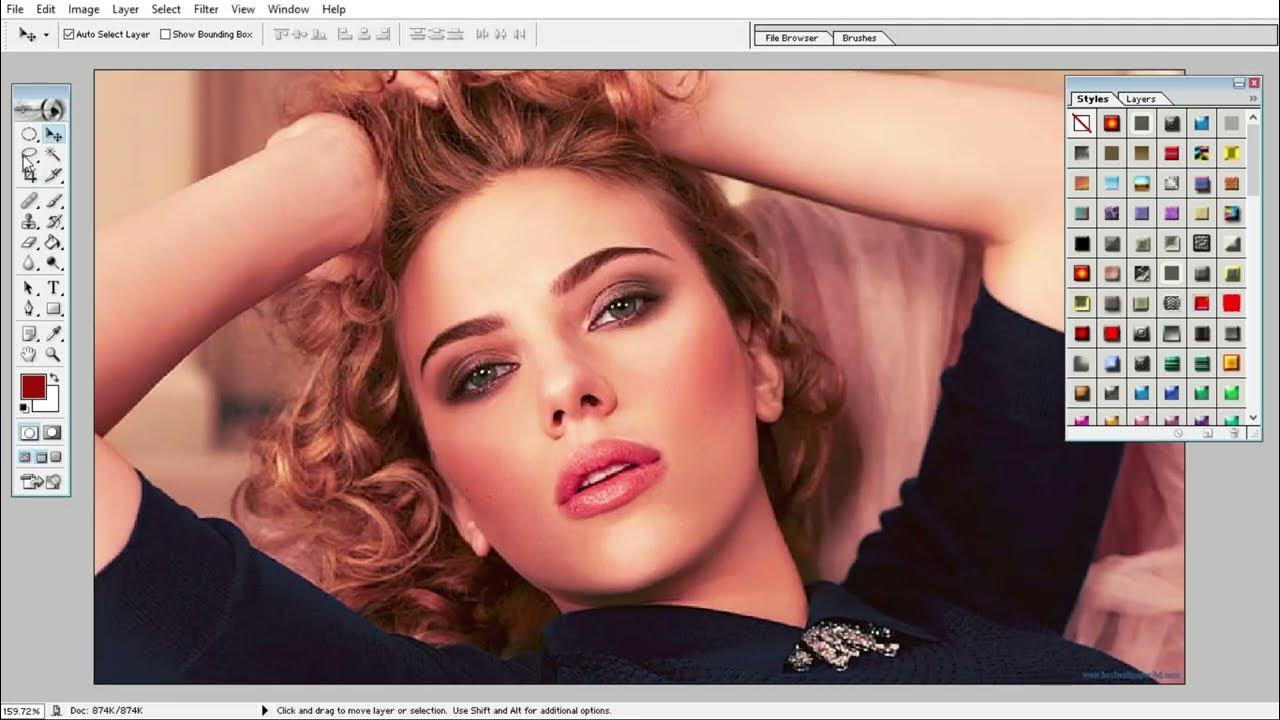Screen dimensions: 1280x720
Task: Open the Filter menu
Action: pos(206,9)
